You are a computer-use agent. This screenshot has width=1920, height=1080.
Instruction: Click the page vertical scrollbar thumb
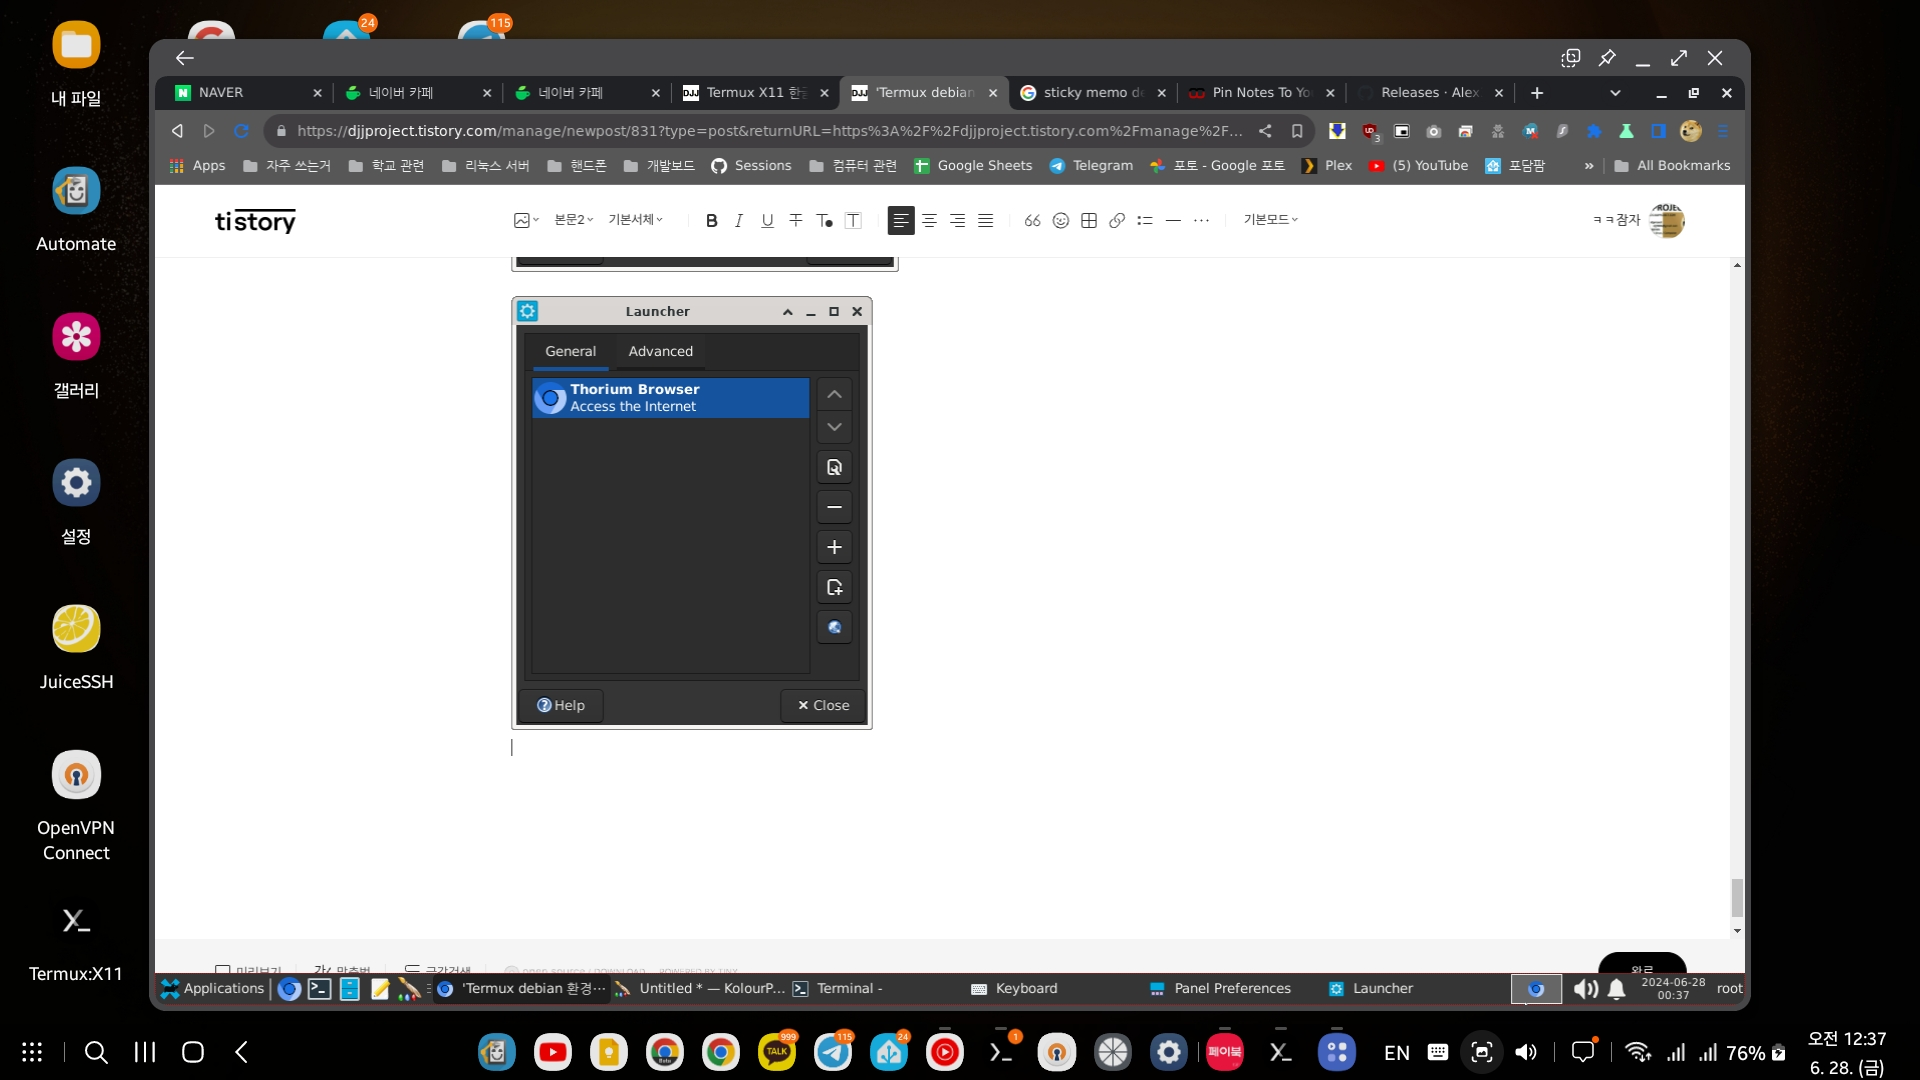click(x=1737, y=897)
